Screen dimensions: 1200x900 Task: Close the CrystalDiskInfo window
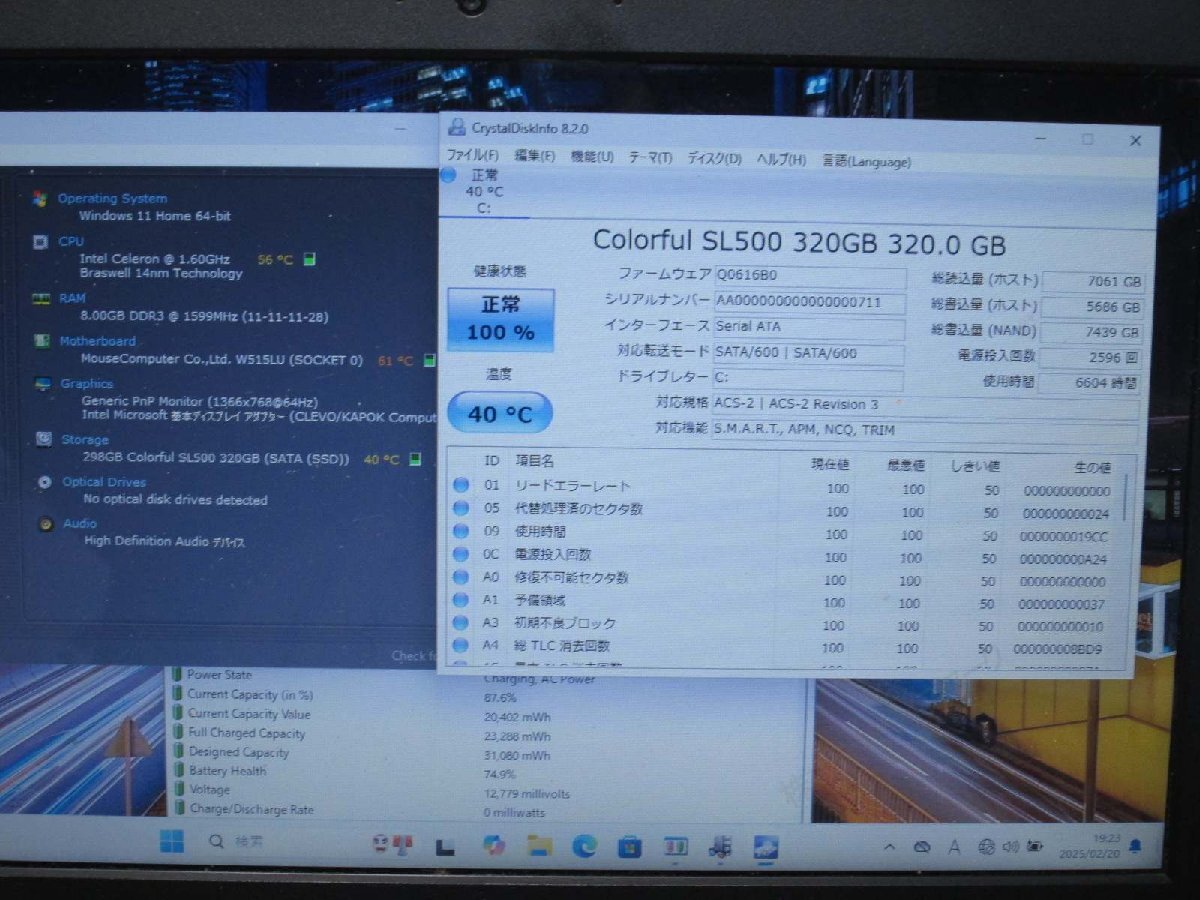point(1135,141)
